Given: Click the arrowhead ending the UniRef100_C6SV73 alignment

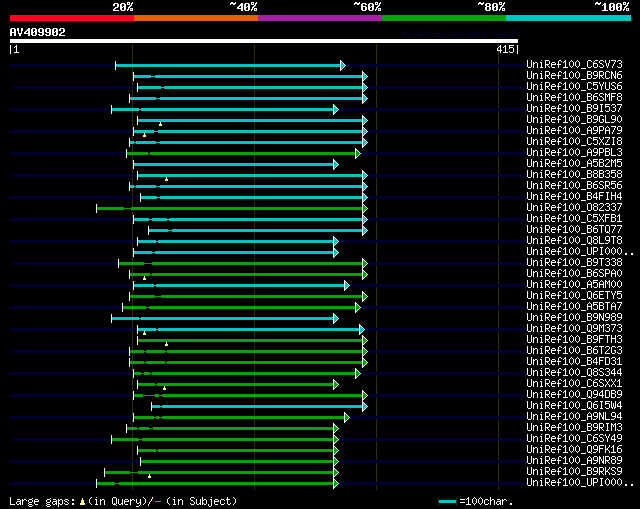Looking at the screenshot, I should pos(343,65).
